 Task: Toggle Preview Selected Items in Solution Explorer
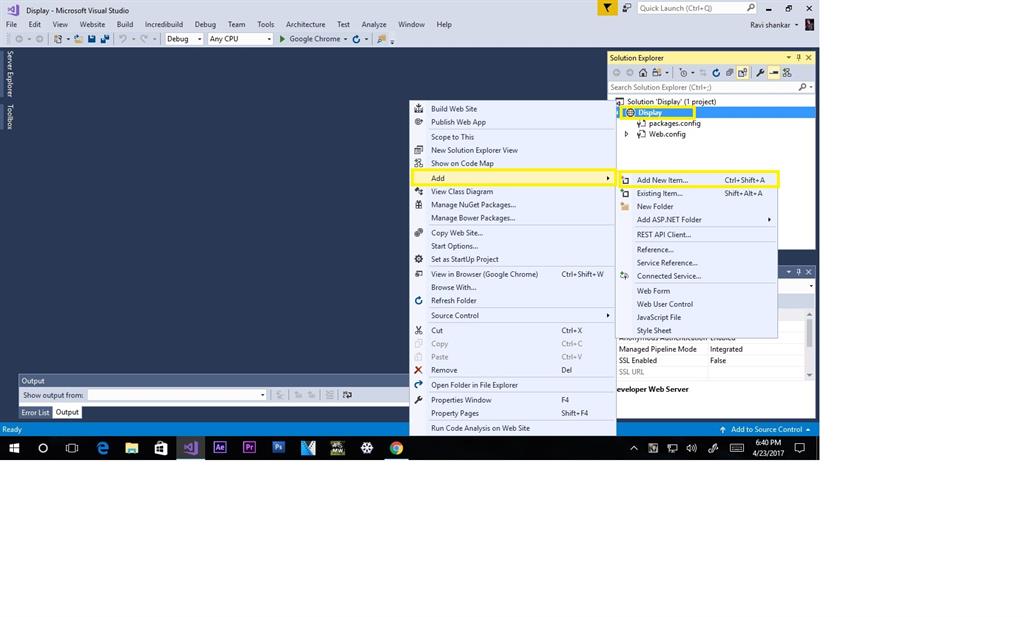point(774,72)
